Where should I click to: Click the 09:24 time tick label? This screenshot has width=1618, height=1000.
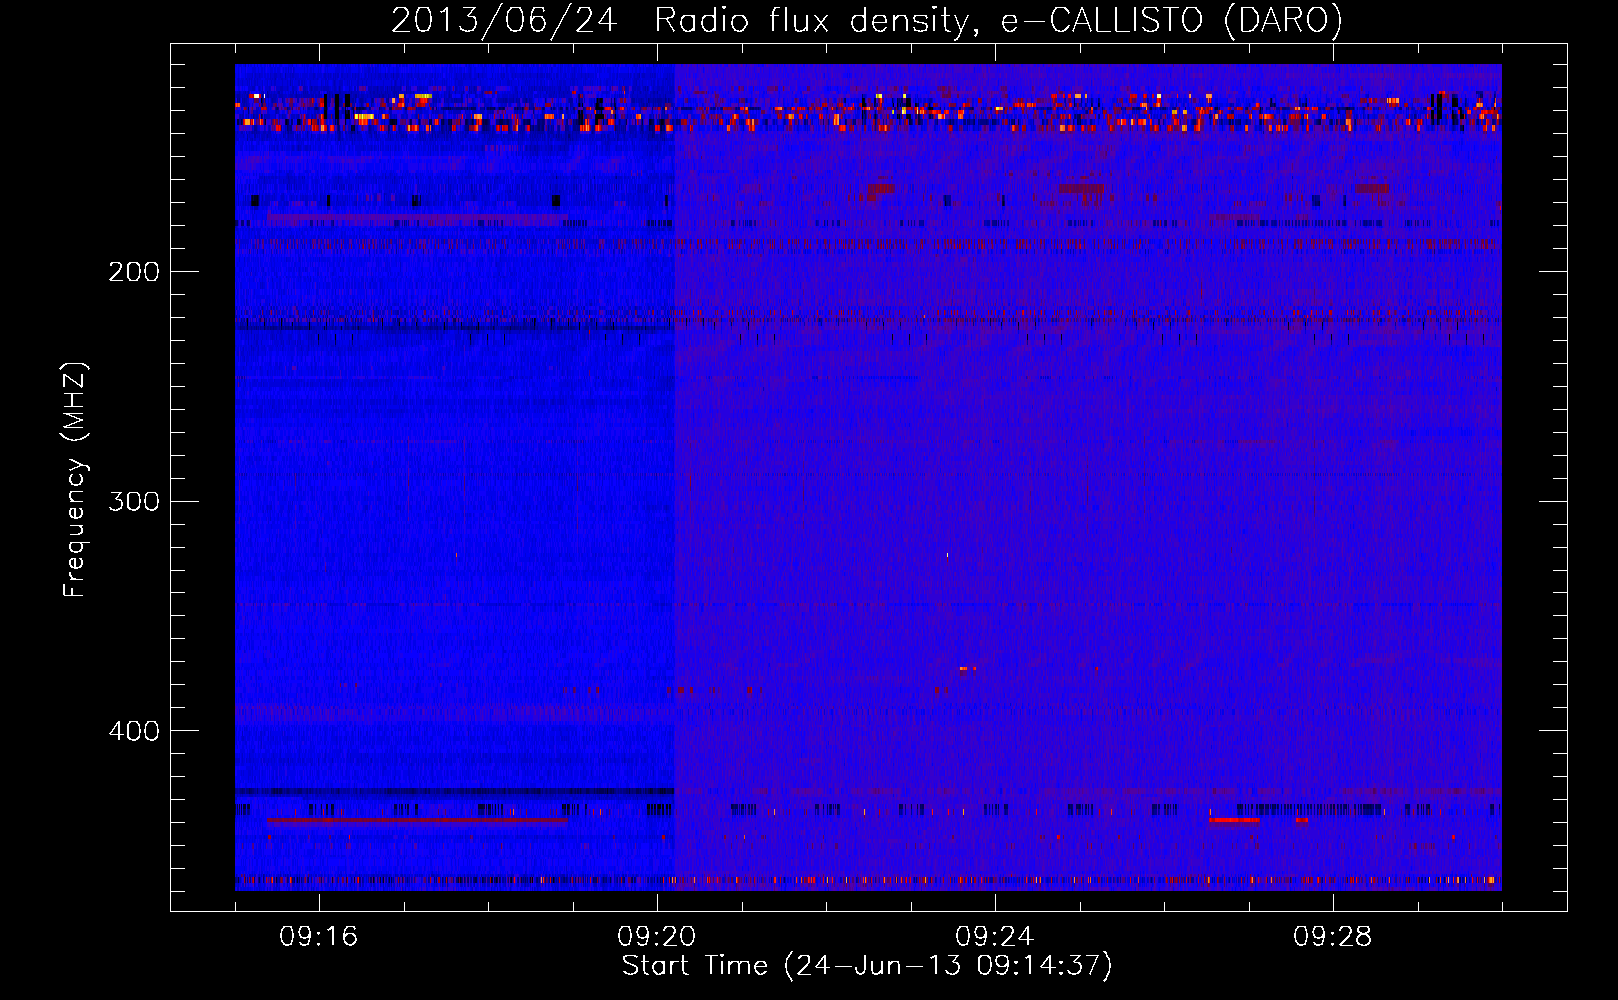(995, 937)
